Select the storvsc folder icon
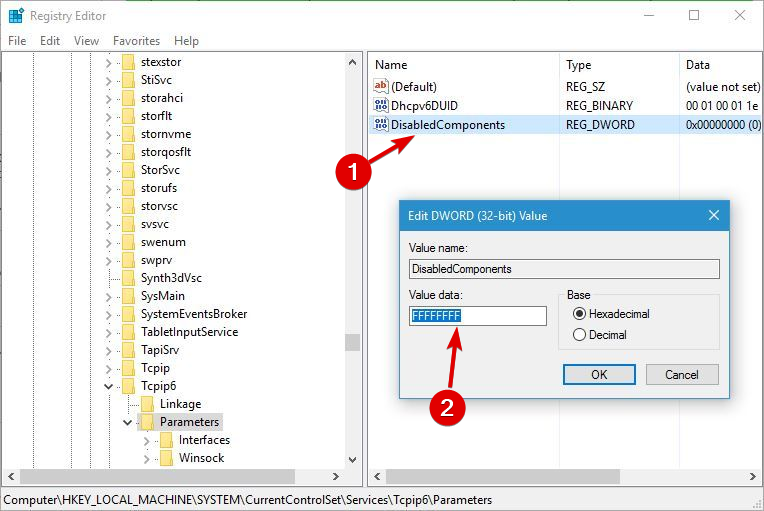This screenshot has width=764, height=511. pos(128,207)
